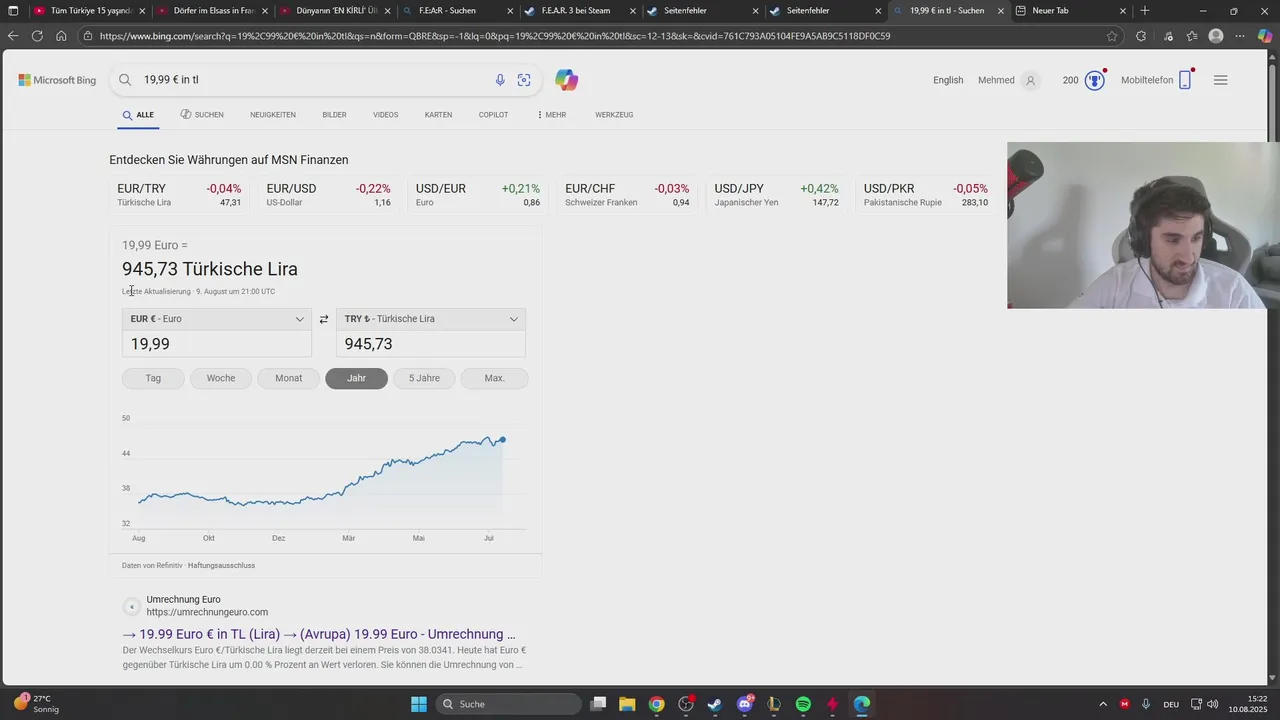
Task: Switch to Copilot search tab
Action: [x=493, y=115]
